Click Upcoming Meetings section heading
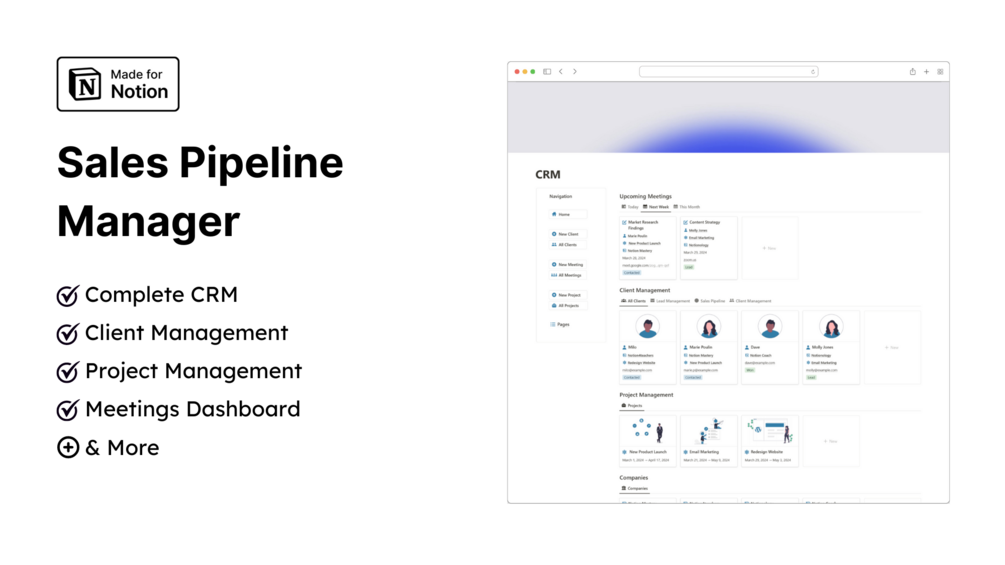1005x565 pixels. click(x=645, y=197)
